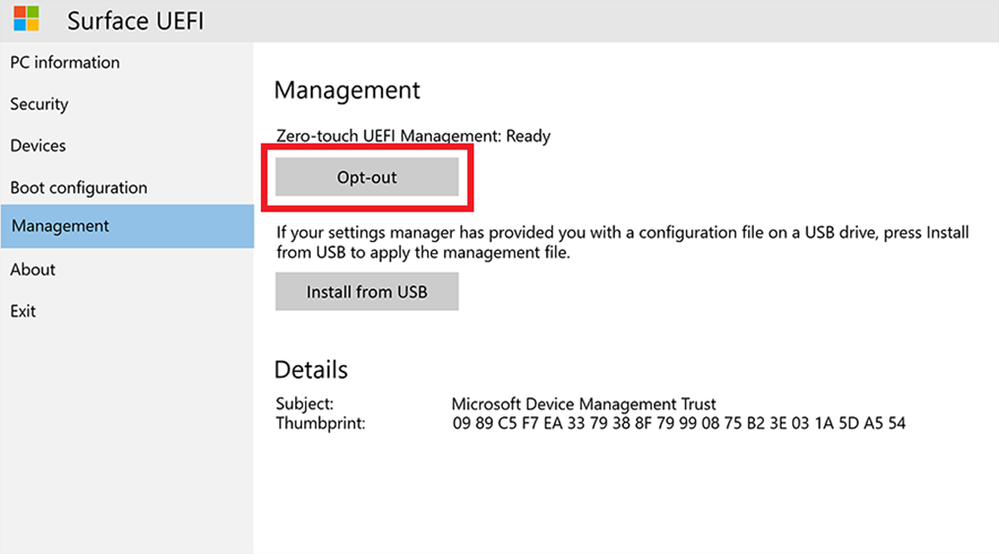Click the Zero-touch UEFI Management Ready status
This screenshot has width=999, height=554.
[x=413, y=136]
